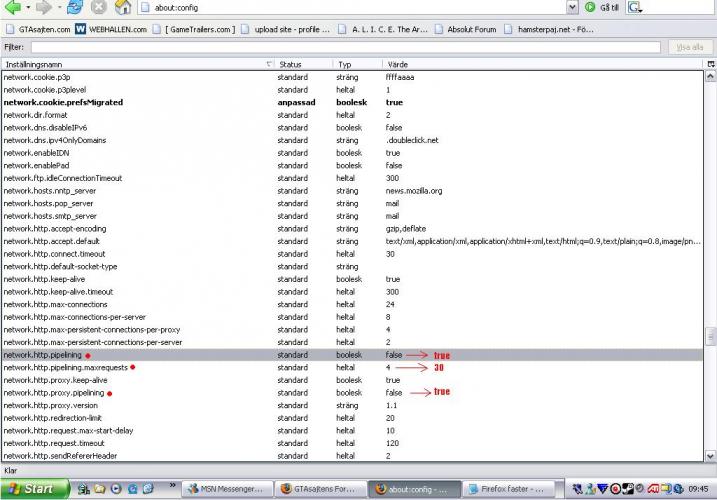Screen dimensions: 717x500
Task: Click the green 'Gå till' go button
Action: tap(602, 8)
